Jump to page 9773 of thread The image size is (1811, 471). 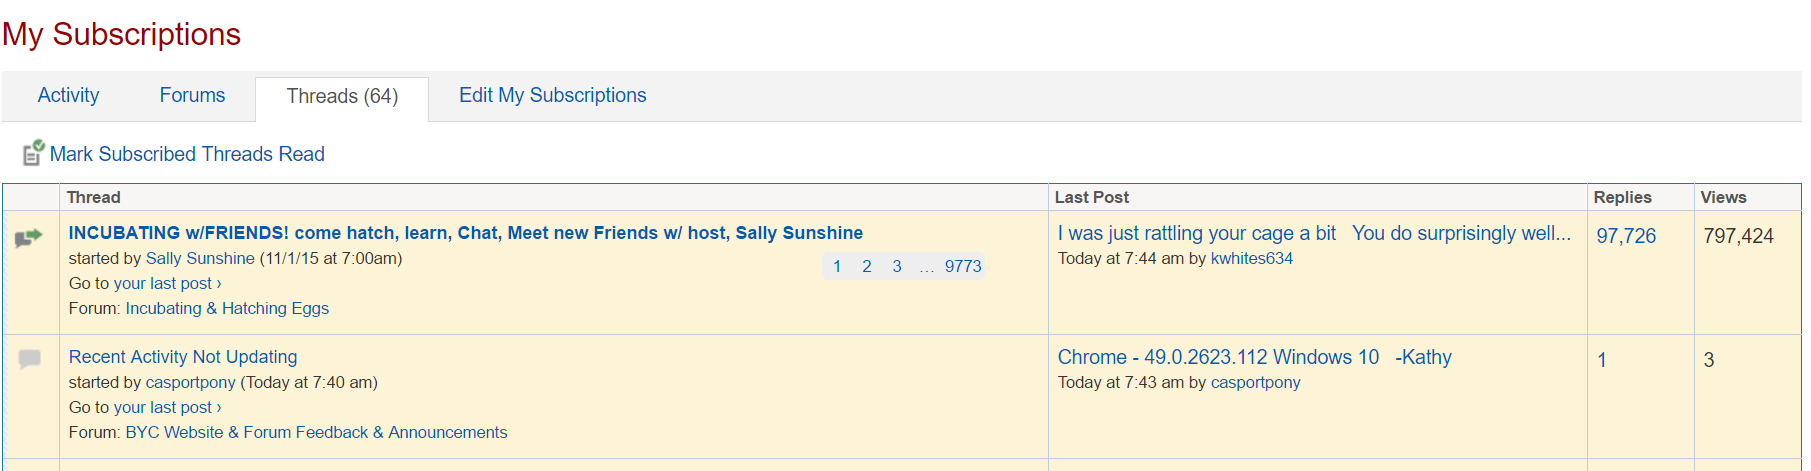pos(962,266)
